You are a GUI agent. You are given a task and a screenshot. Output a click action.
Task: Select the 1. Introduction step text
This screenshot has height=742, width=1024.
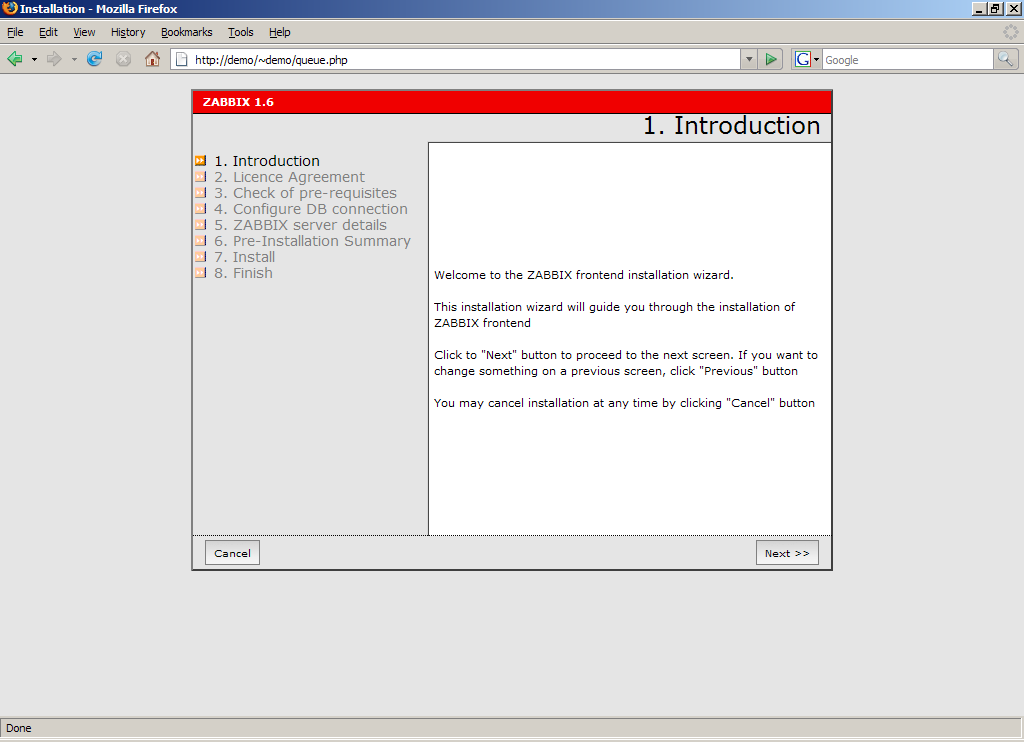point(267,161)
